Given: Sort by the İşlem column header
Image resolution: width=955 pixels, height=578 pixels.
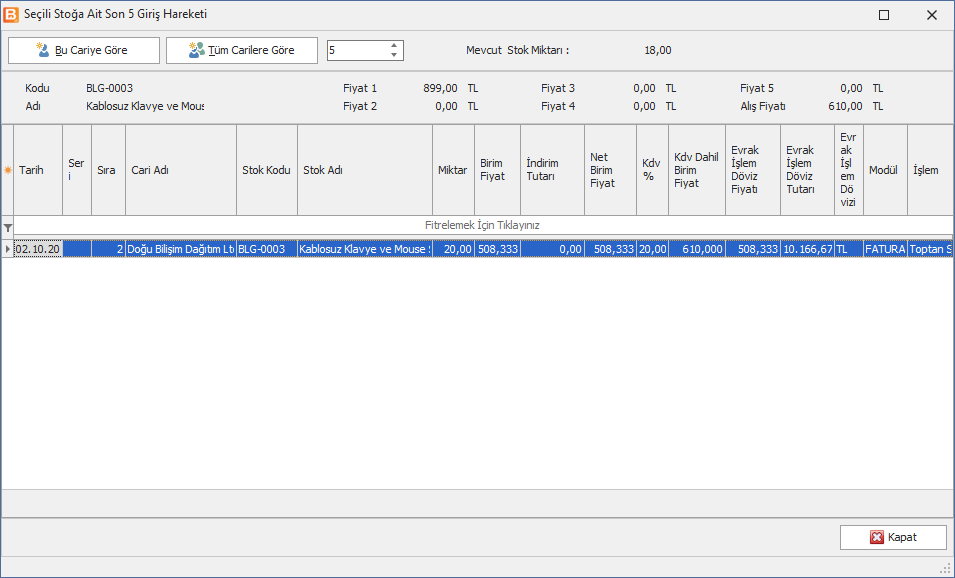Looking at the screenshot, I should click(x=930, y=170).
